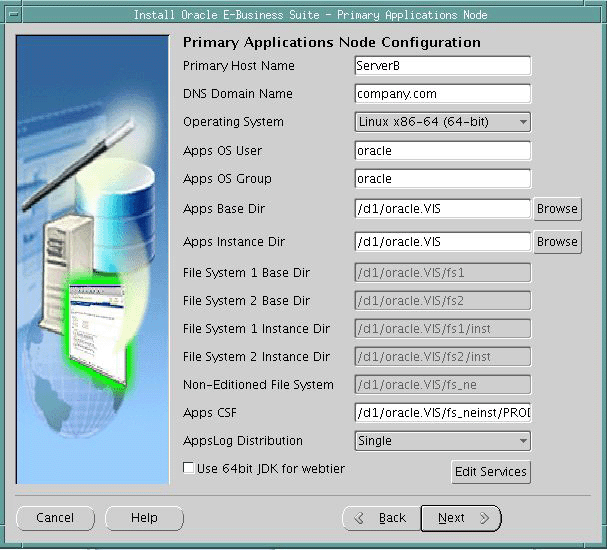The image size is (607, 550).
Task: Click the 'Primary Host Name' label
Action: pos(239,66)
